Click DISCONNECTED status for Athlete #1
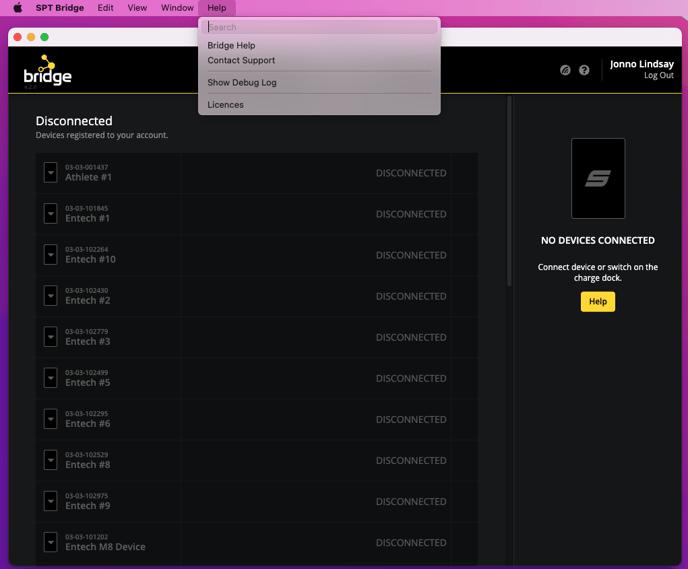Screen dimensions: 688x569 pos(411,173)
